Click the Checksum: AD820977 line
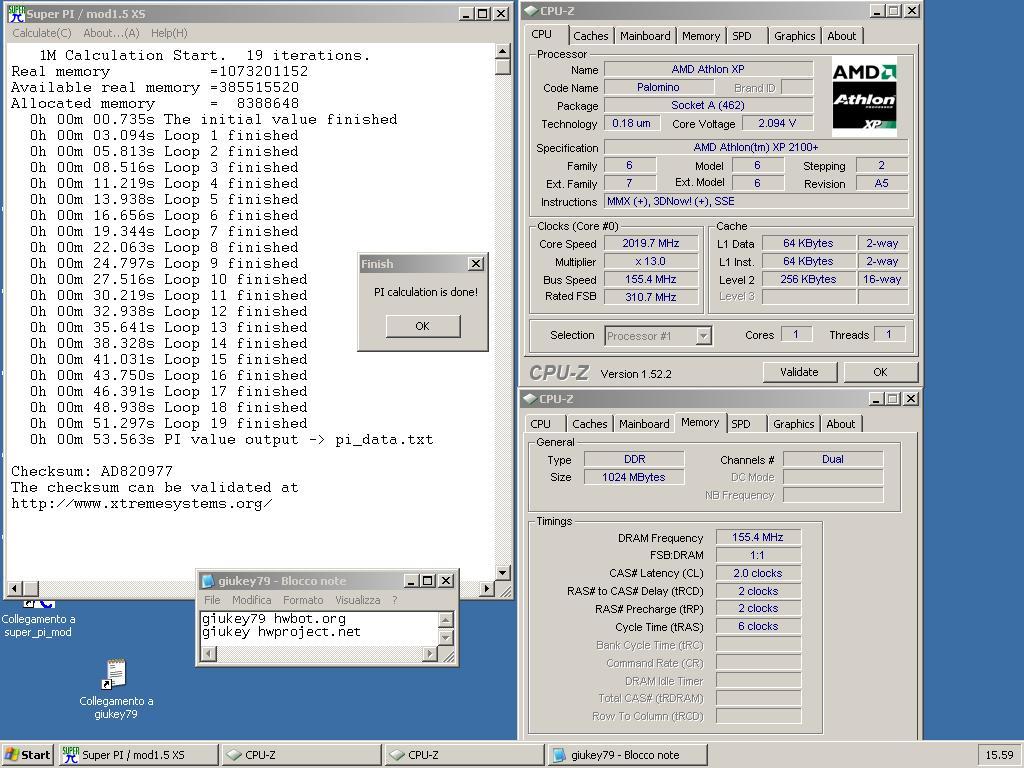Viewport: 1024px width, 768px height. [92, 471]
